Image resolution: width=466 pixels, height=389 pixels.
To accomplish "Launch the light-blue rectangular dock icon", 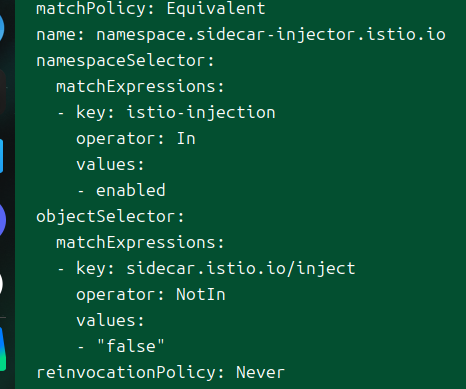I will click(x=1, y=156).
